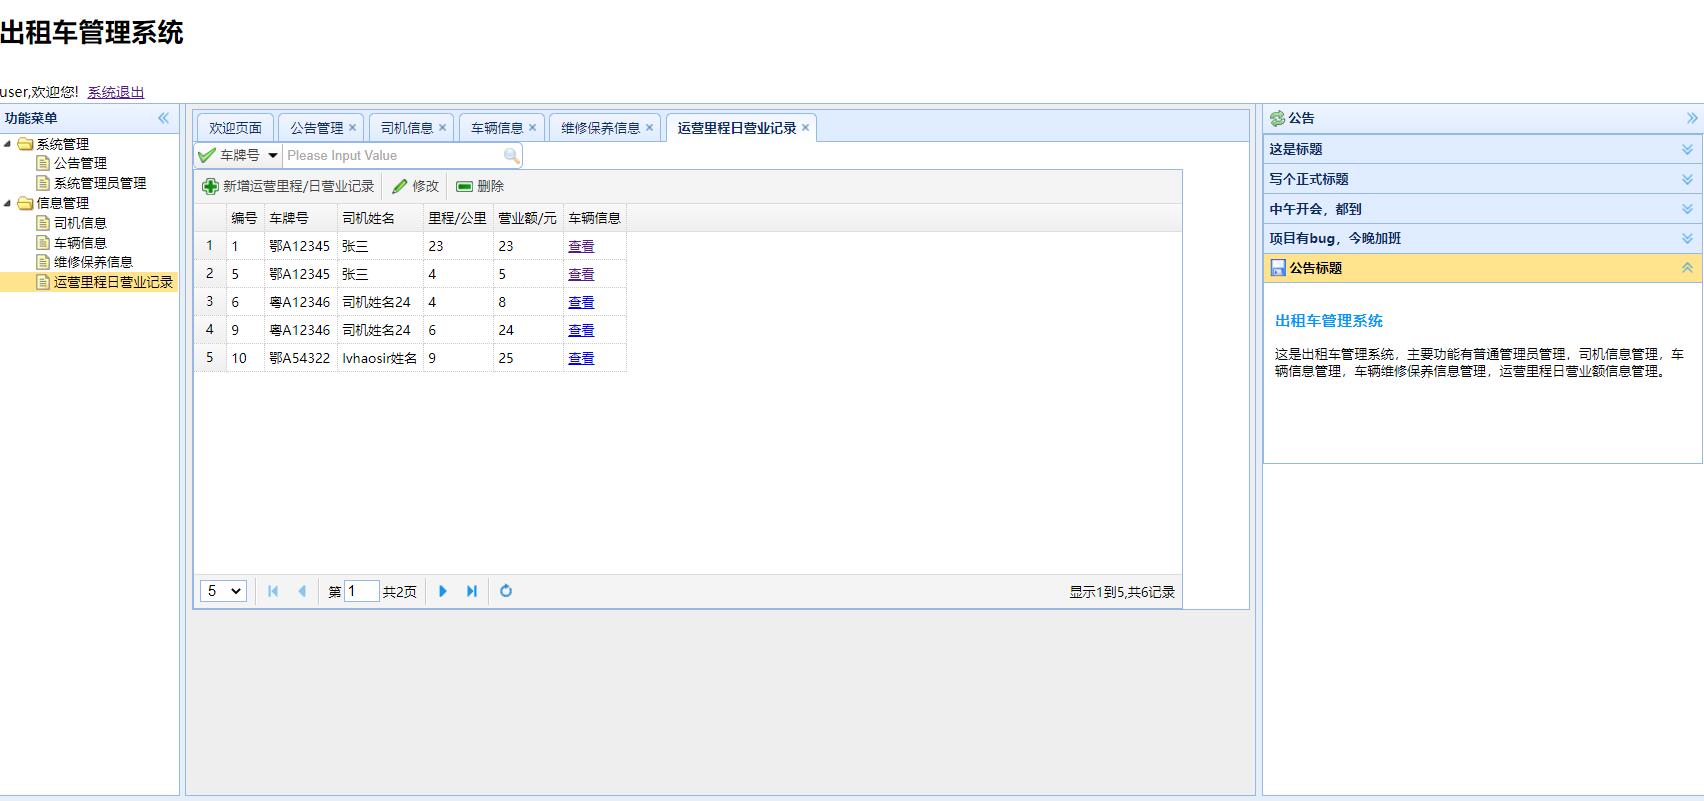This screenshot has width=1704, height=801.
Task: Go to the previous page
Action: (302, 591)
